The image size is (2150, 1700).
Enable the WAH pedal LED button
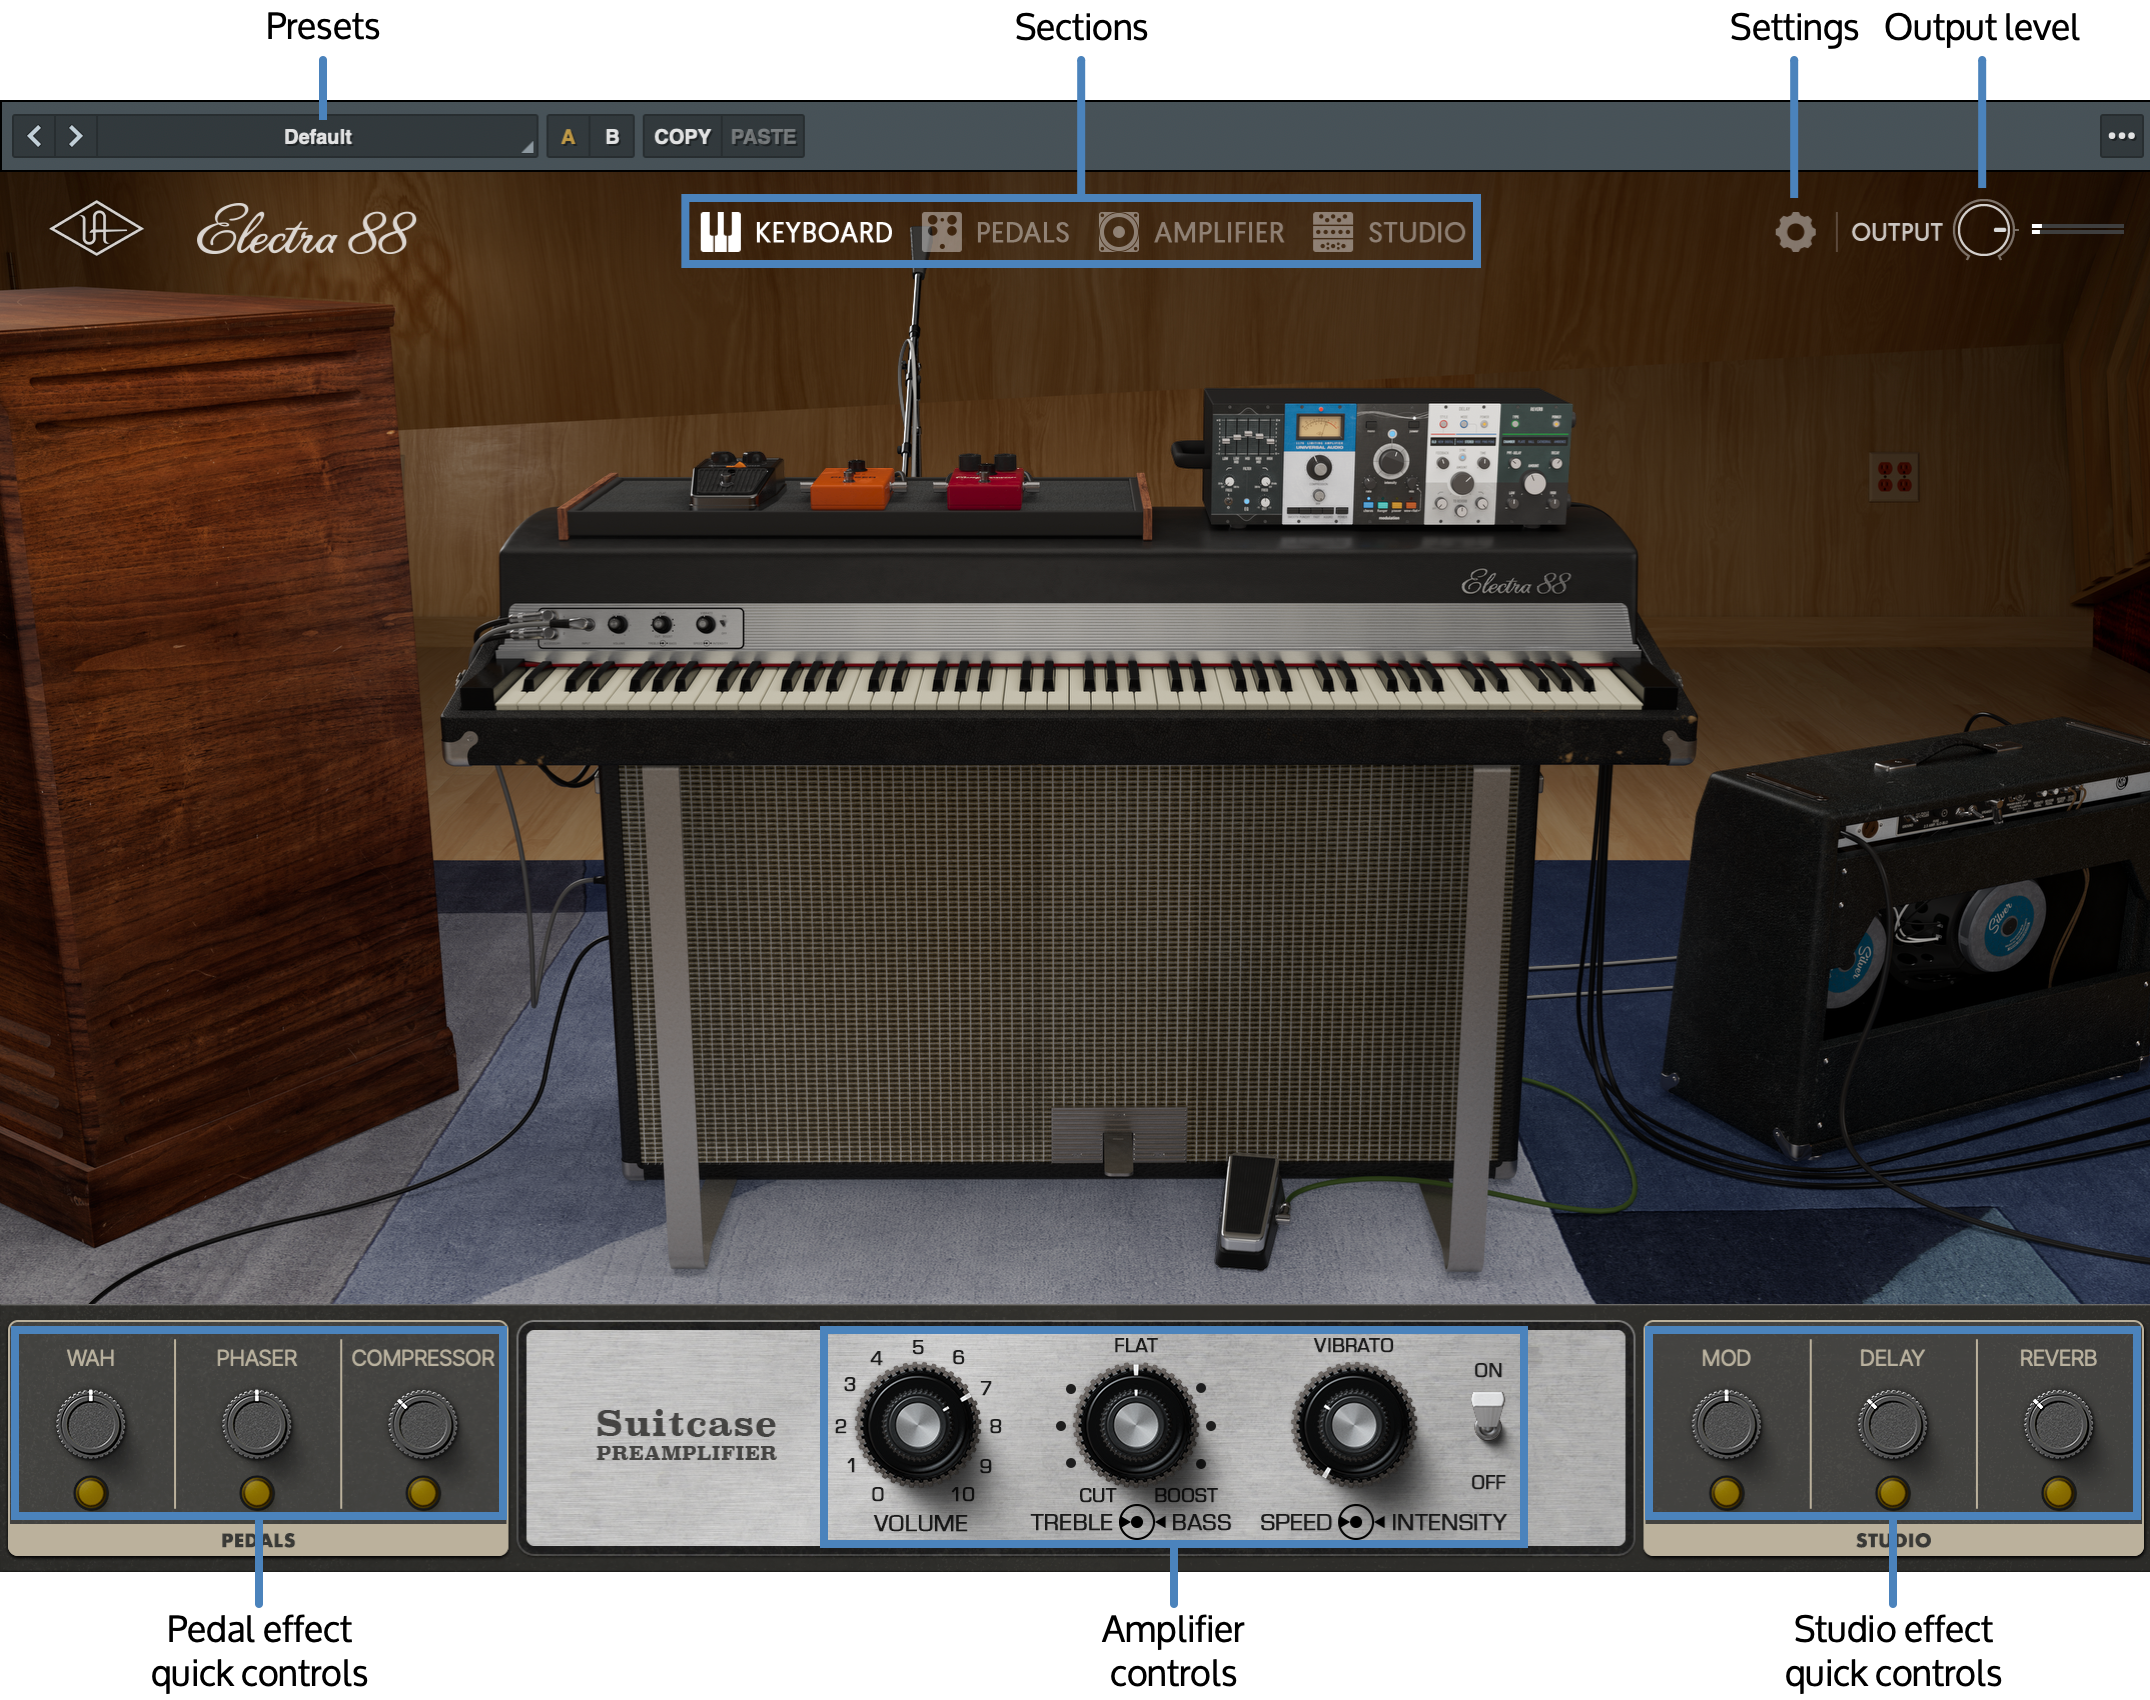(91, 1493)
